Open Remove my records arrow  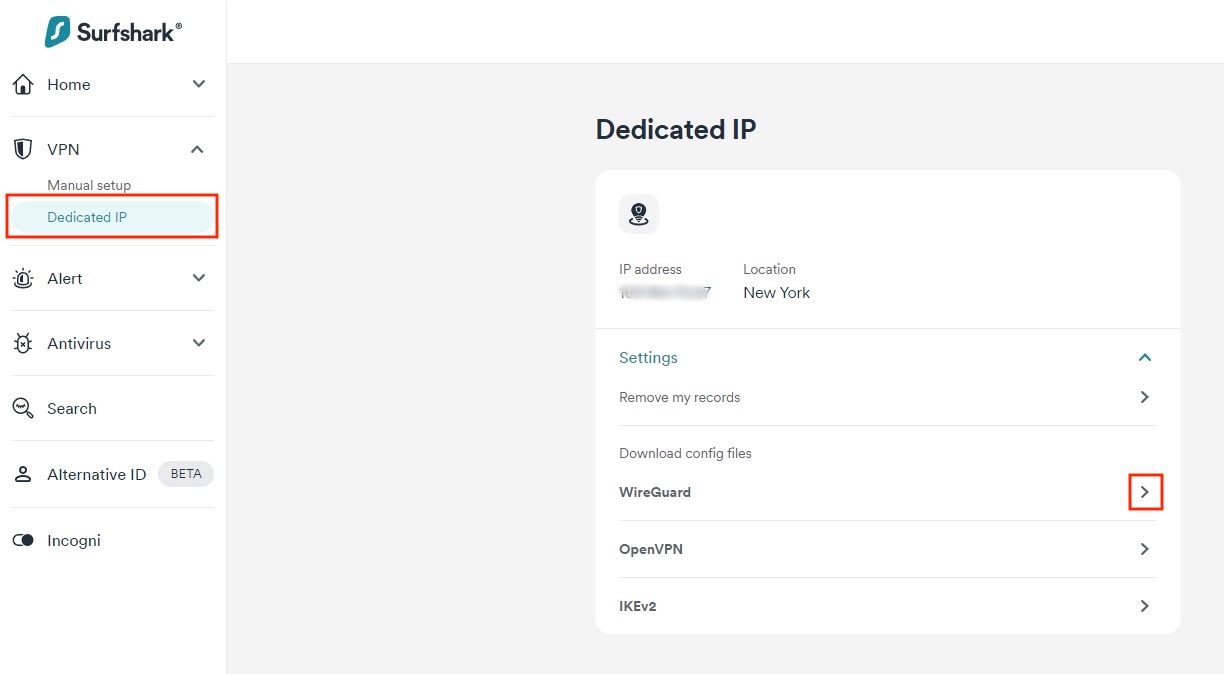tap(1145, 397)
